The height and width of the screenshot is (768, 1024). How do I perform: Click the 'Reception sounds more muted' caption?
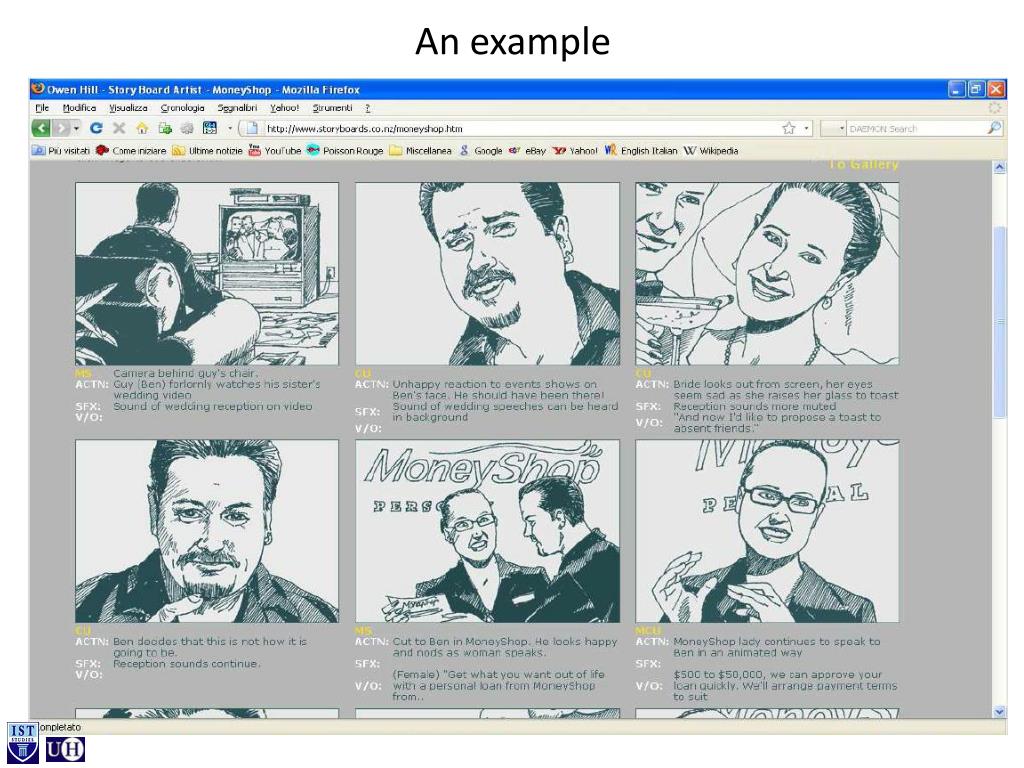coord(754,406)
